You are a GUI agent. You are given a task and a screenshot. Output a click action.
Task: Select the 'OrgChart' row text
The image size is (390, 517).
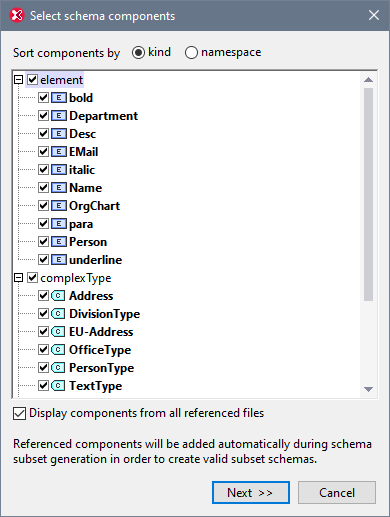(x=94, y=206)
